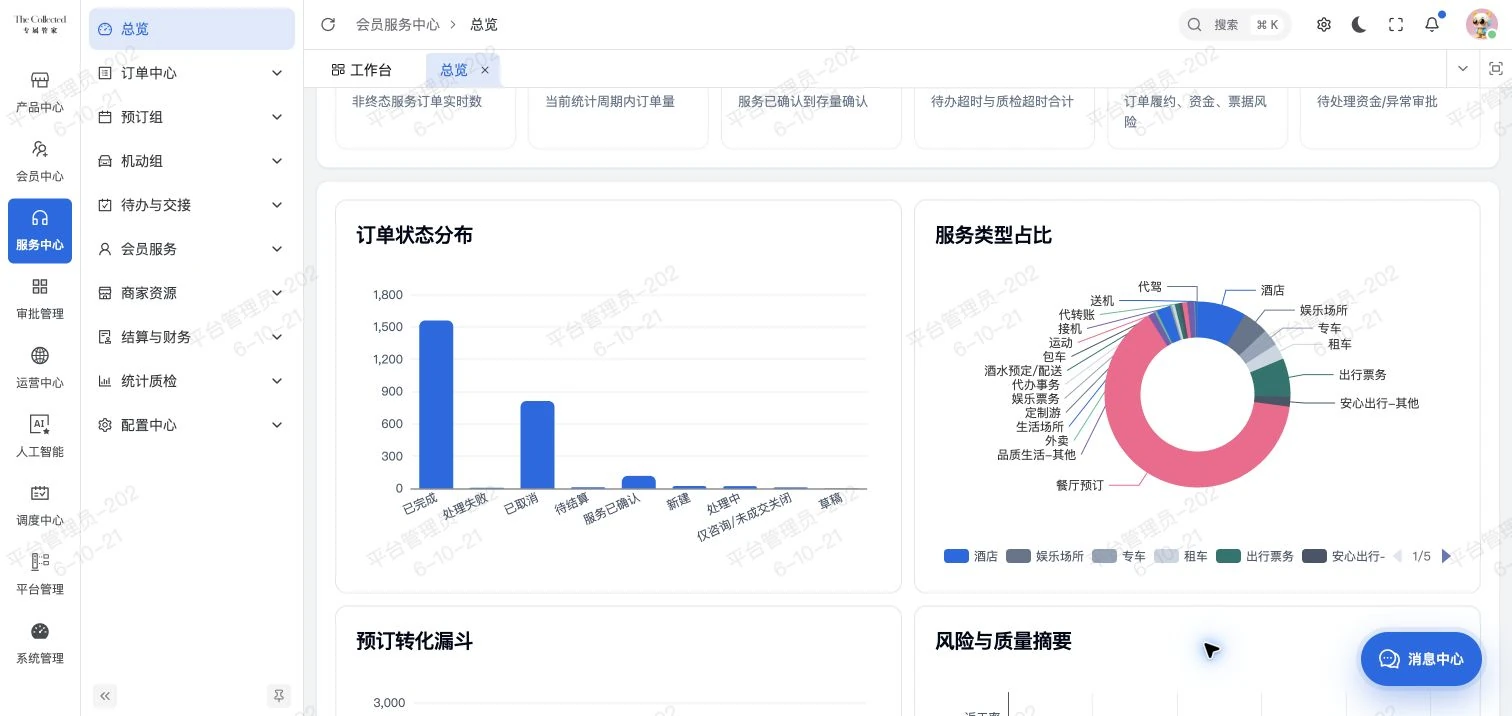Expand 预订组 menu
Image resolution: width=1512 pixels, height=716 pixels.
[x=192, y=117]
